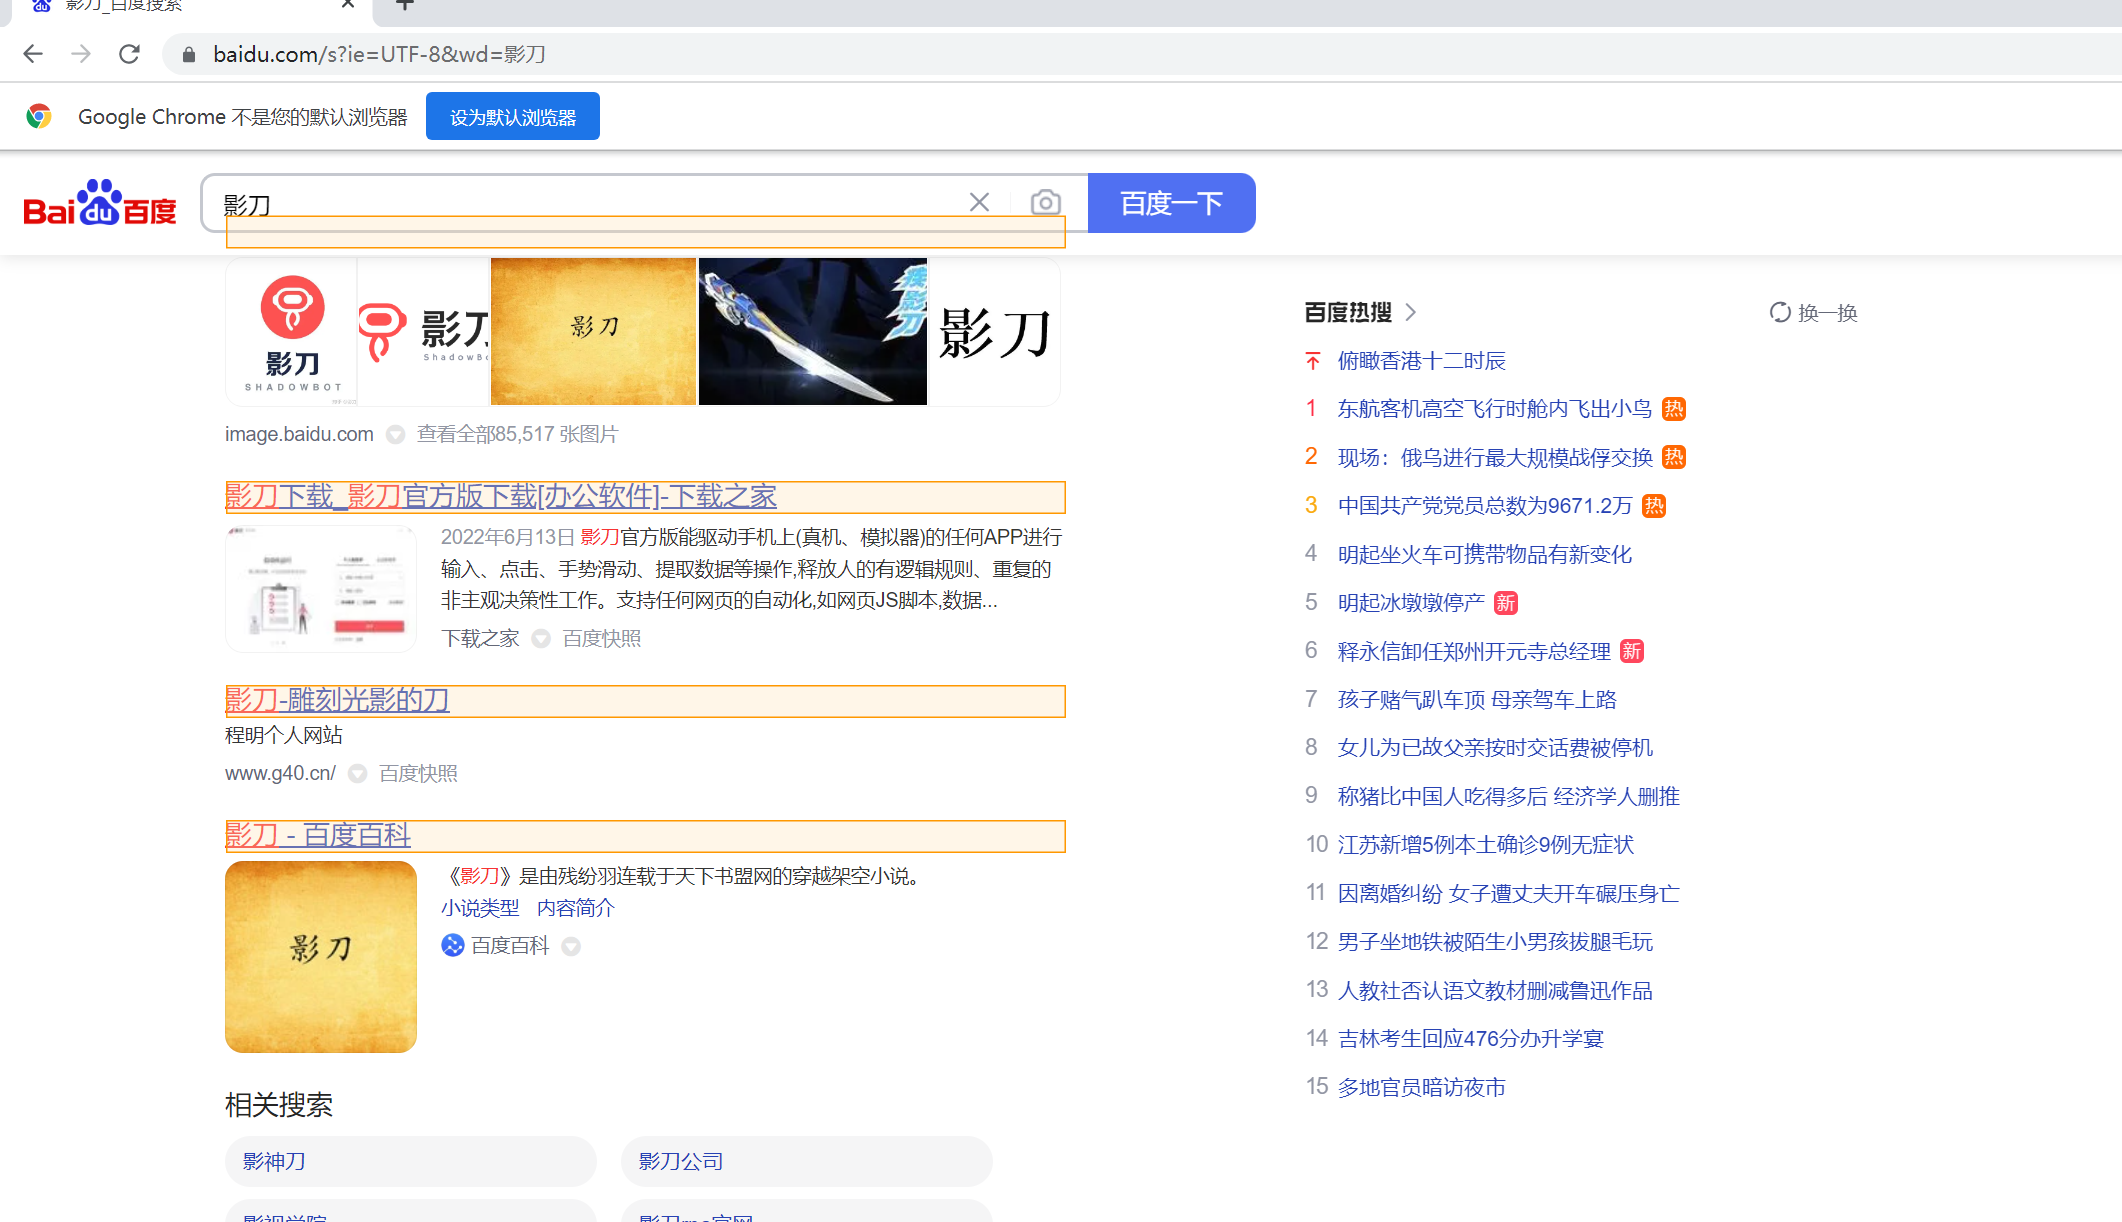
Task: Click 新 badge beside 明起冰墩墩停产
Action: [x=1505, y=603]
